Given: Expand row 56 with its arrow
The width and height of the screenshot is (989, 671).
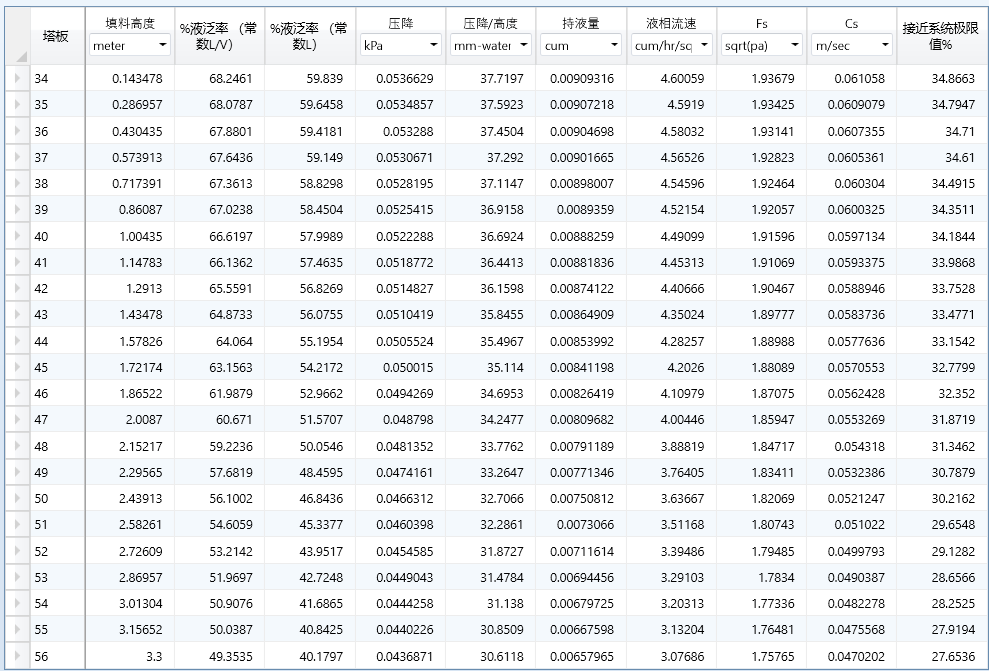Looking at the screenshot, I should tap(18, 656).
